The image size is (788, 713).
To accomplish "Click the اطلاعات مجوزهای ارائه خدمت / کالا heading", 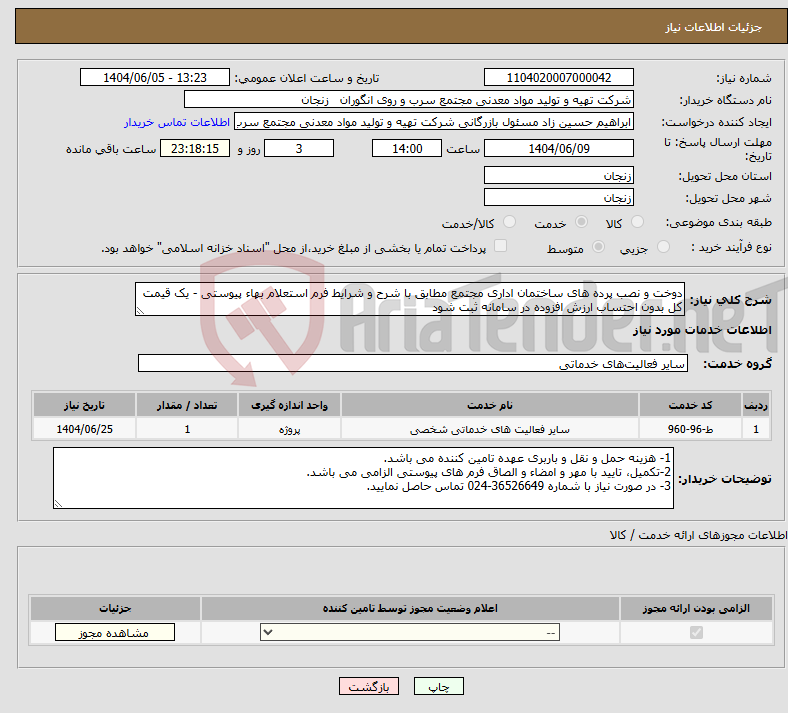I will pos(699,535).
